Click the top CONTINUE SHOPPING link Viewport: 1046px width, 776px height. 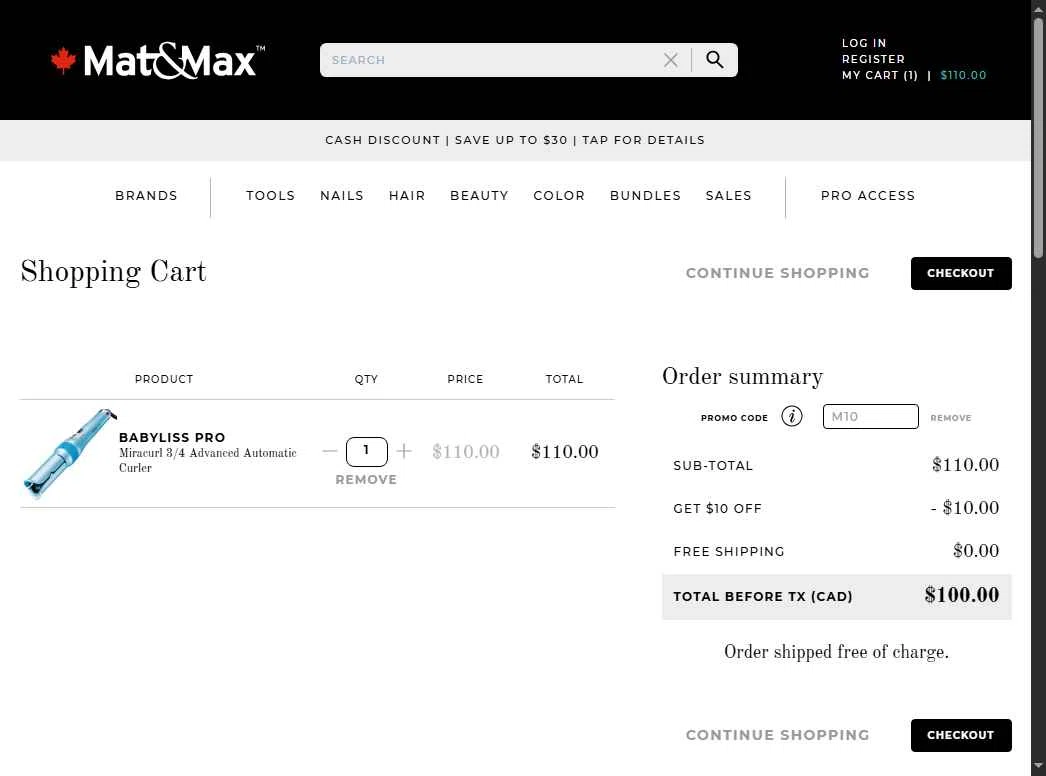(x=778, y=273)
